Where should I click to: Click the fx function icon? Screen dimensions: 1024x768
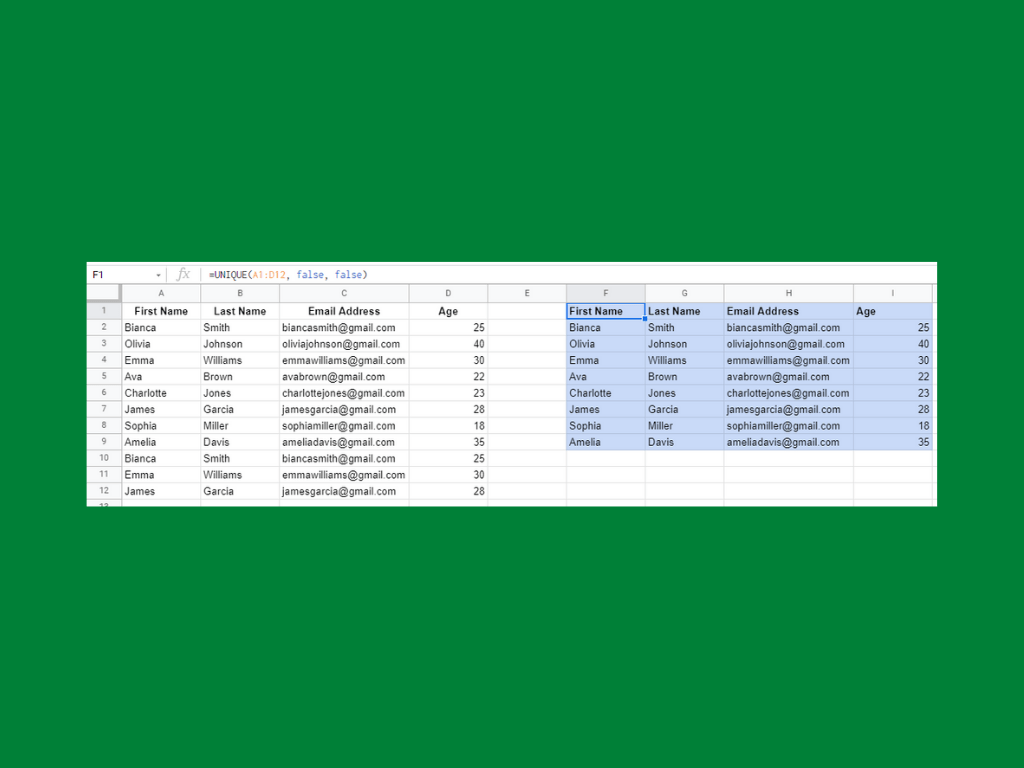pos(183,274)
